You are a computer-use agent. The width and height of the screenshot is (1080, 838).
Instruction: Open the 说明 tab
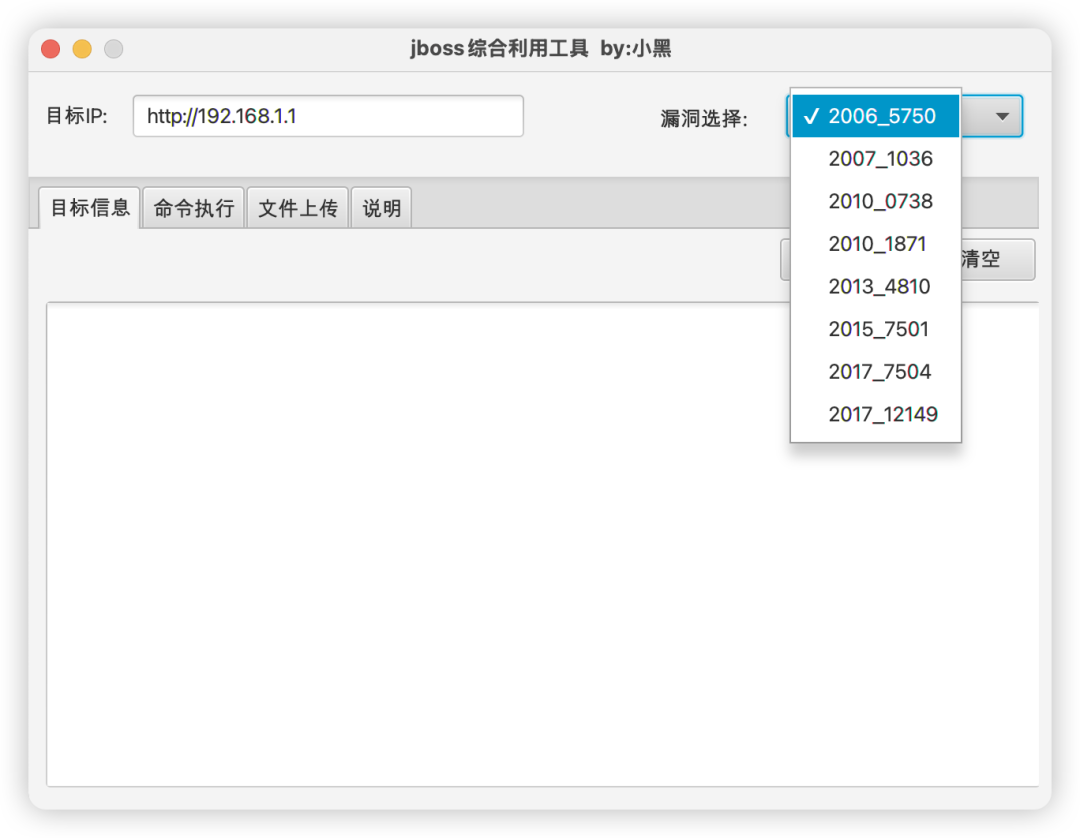pos(382,208)
